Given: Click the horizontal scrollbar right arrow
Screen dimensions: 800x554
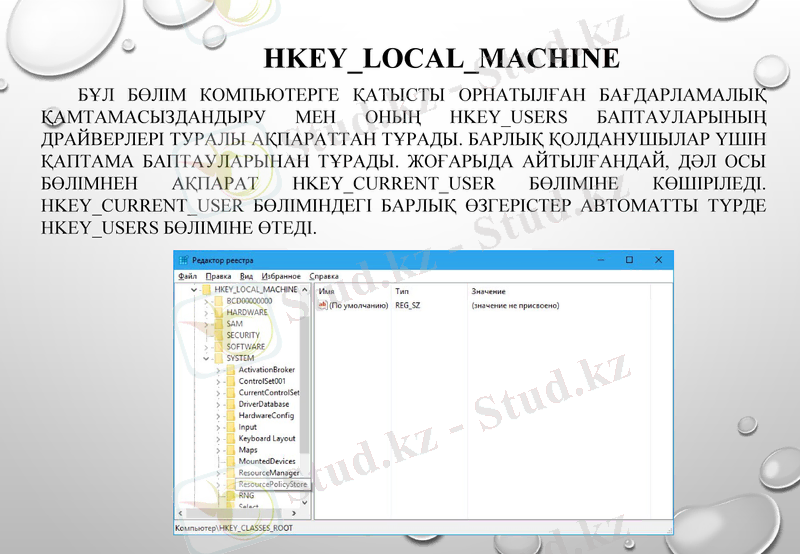Looking at the screenshot, I should click(x=294, y=513).
